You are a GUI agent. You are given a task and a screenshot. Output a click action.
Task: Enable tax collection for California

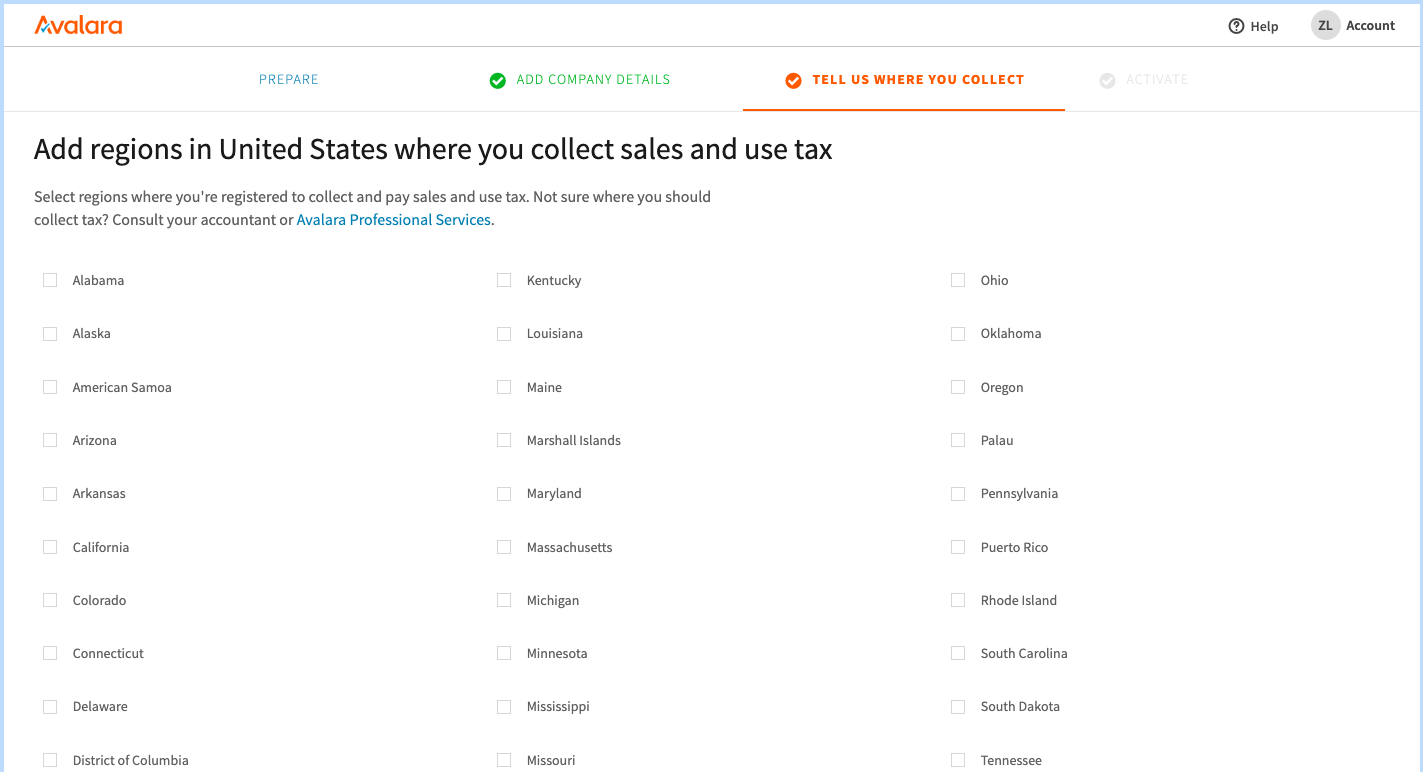click(50, 547)
